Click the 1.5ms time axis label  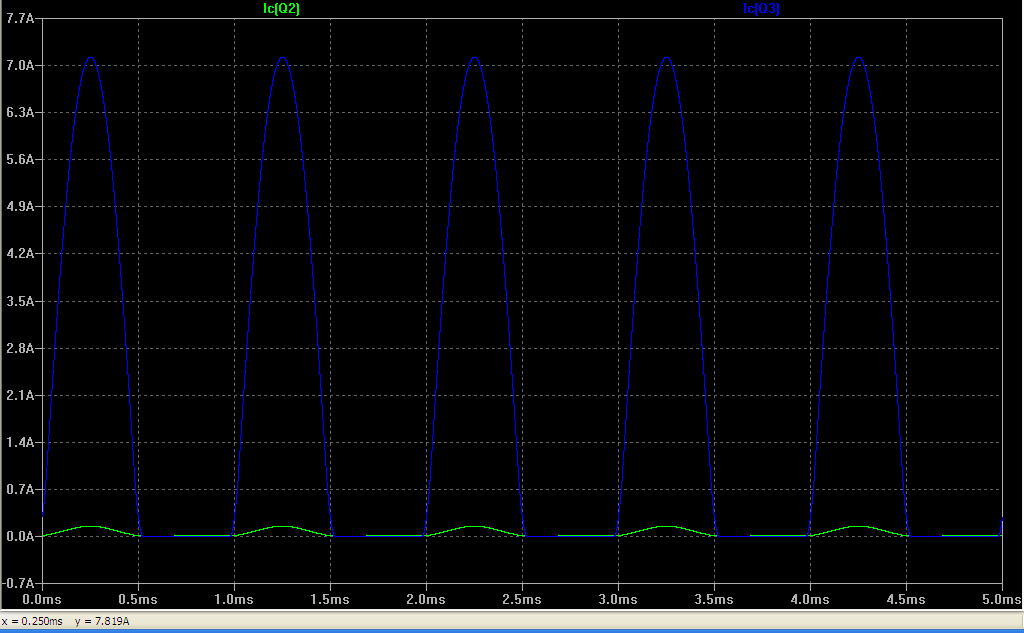tap(330, 599)
